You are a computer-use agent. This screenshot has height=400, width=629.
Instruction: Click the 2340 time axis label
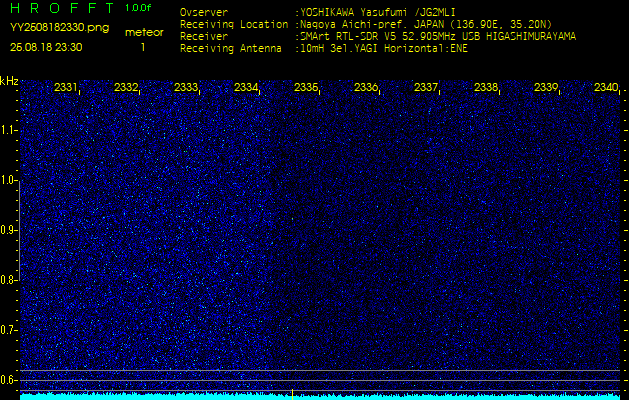pos(606,87)
